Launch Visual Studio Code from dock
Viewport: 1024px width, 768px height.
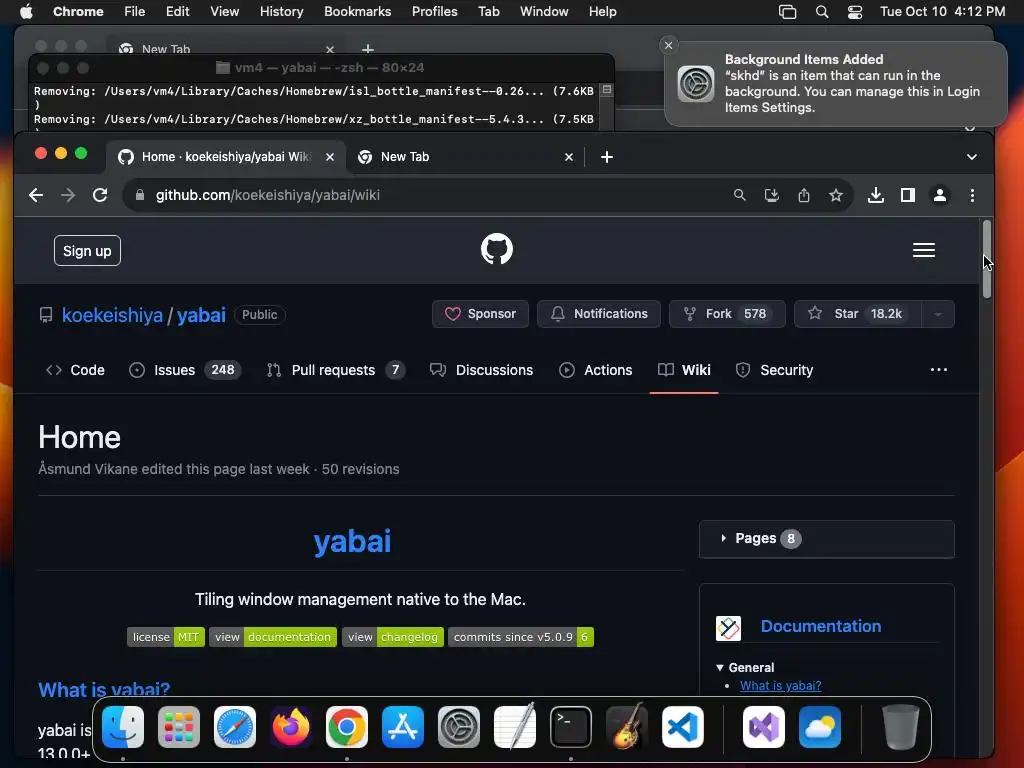pos(682,727)
